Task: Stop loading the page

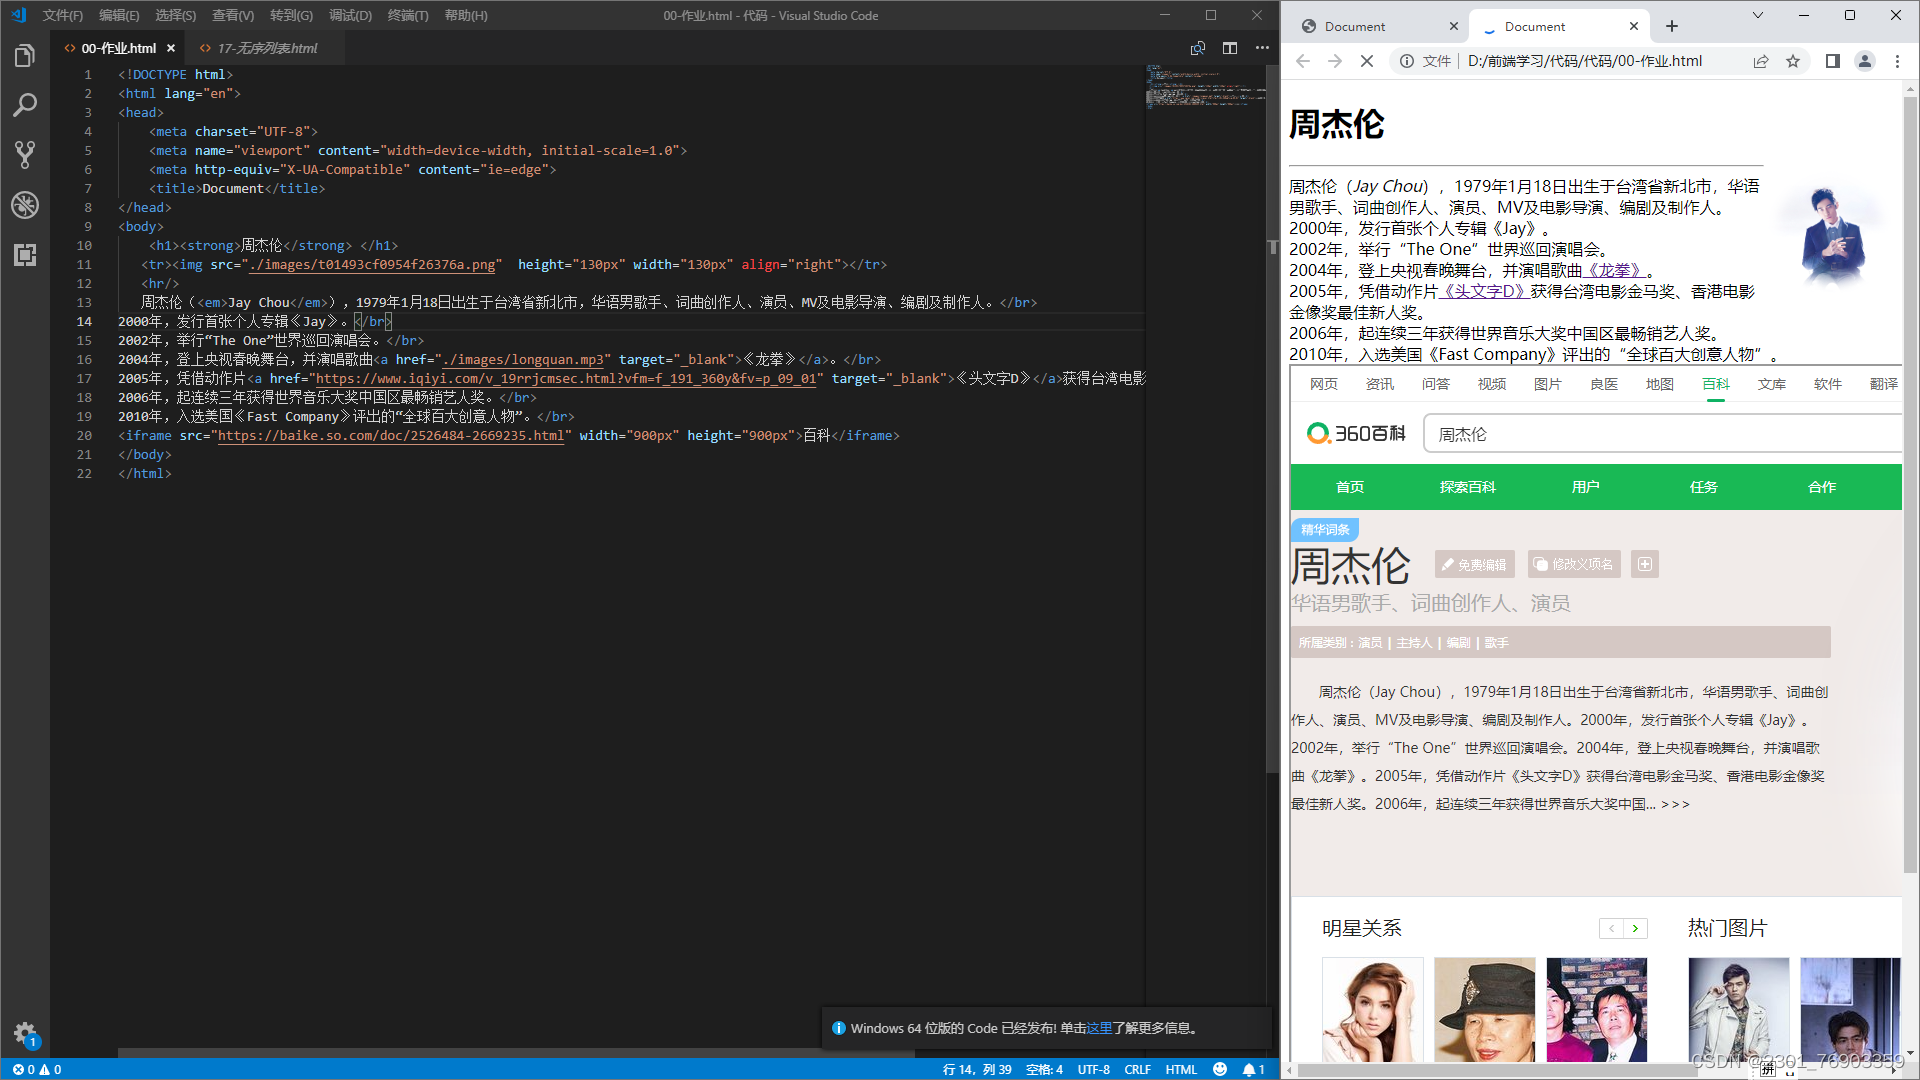Action: [1367, 61]
